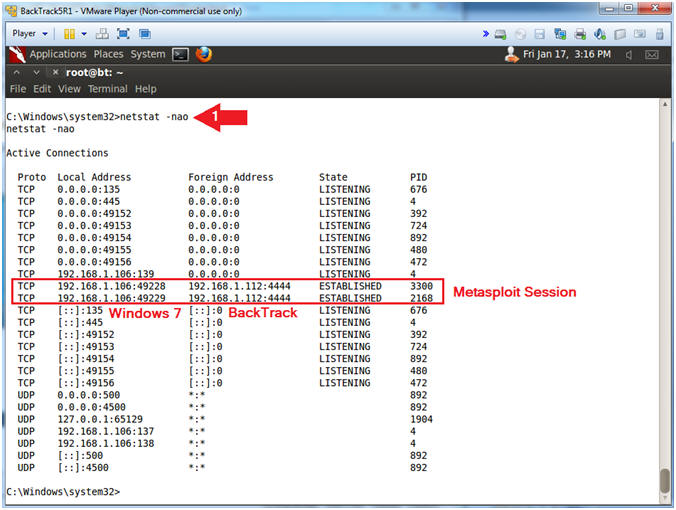Click UDP local address 192.168.1.106:138
The height and width of the screenshot is (510, 676).
point(106,443)
